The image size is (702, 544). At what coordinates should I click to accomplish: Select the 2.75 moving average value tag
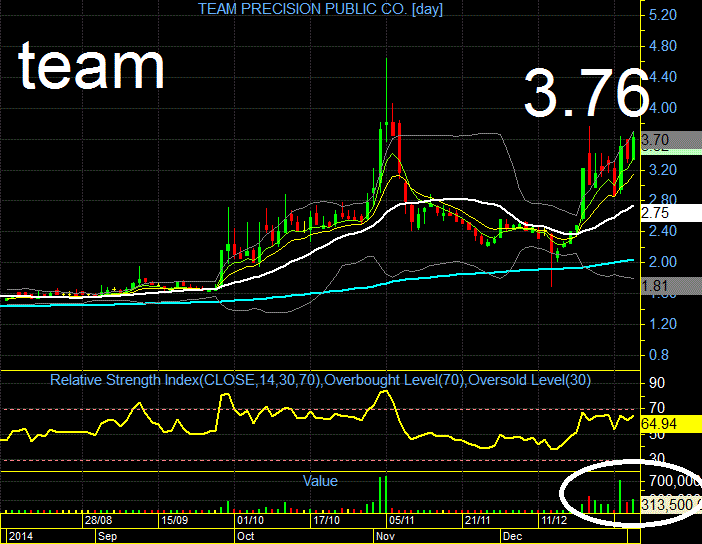pos(671,213)
